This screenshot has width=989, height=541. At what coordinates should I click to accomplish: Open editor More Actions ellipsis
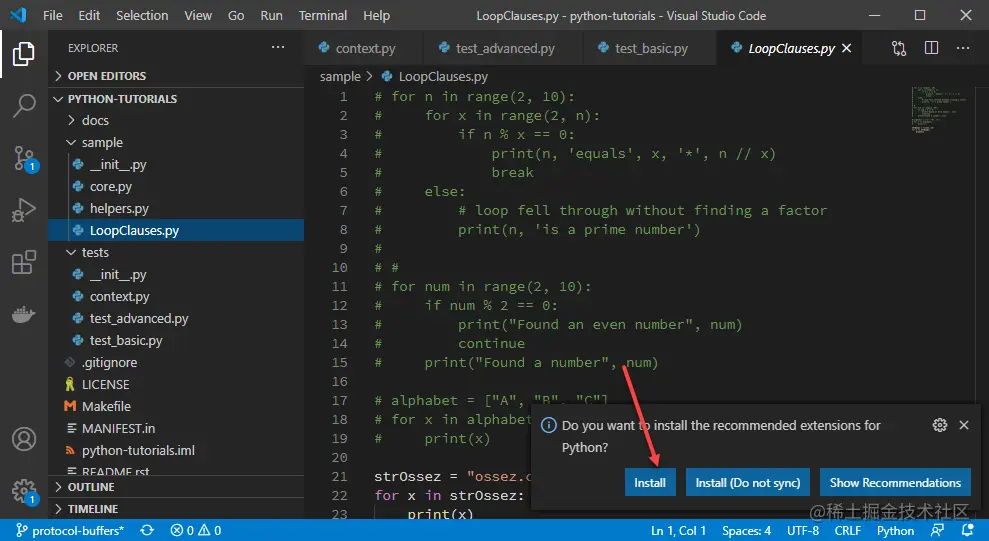[x=963, y=48]
